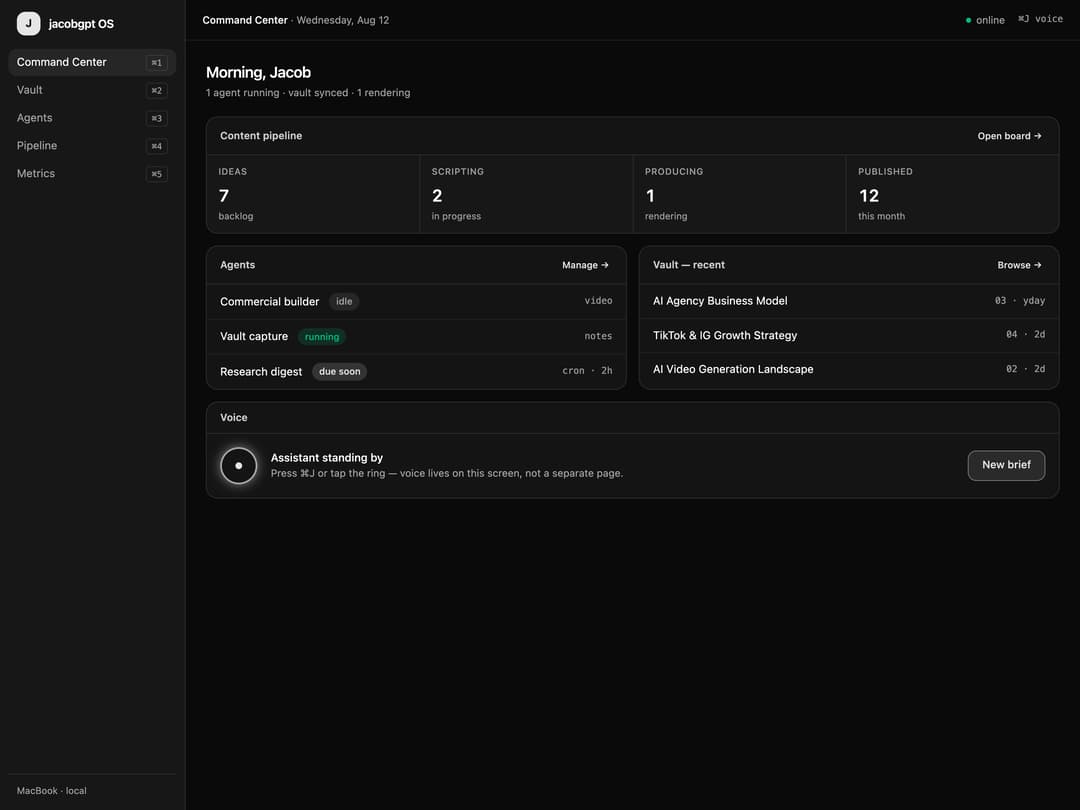Click the MacBook · local footer label
The width and height of the screenshot is (1080, 810).
click(52, 791)
